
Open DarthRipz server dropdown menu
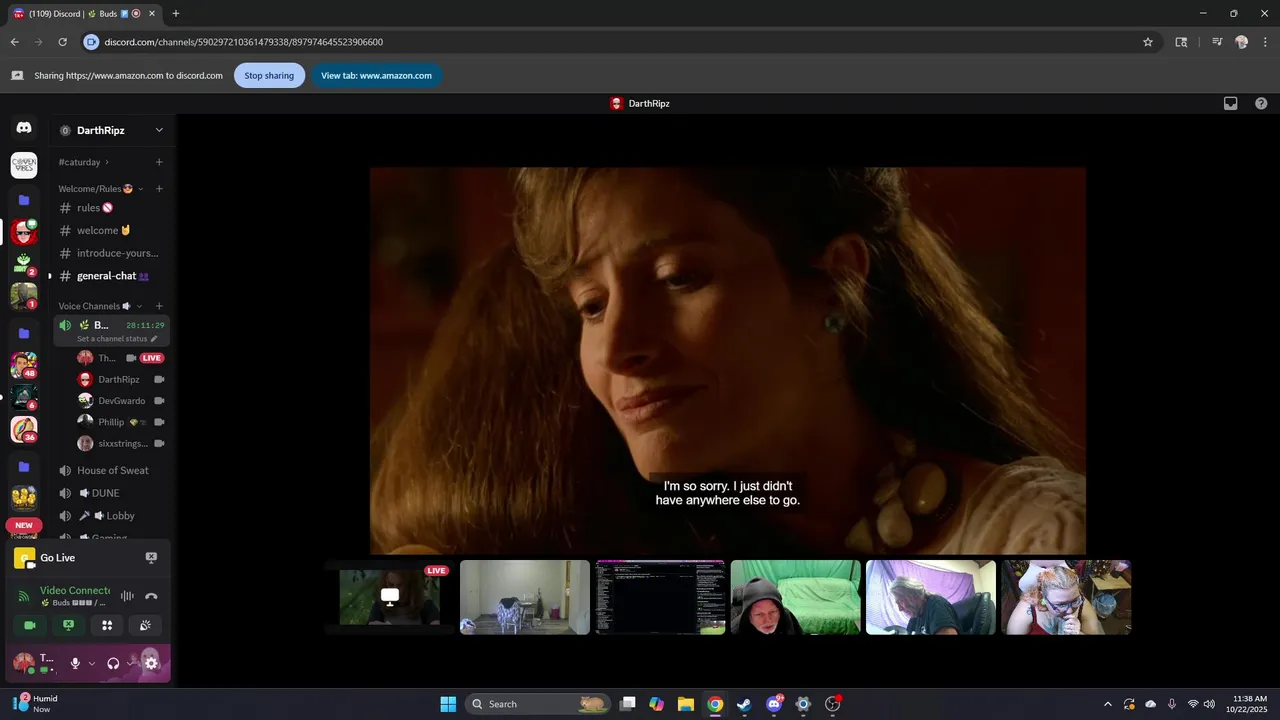pyautogui.click(x=158, y=130)
